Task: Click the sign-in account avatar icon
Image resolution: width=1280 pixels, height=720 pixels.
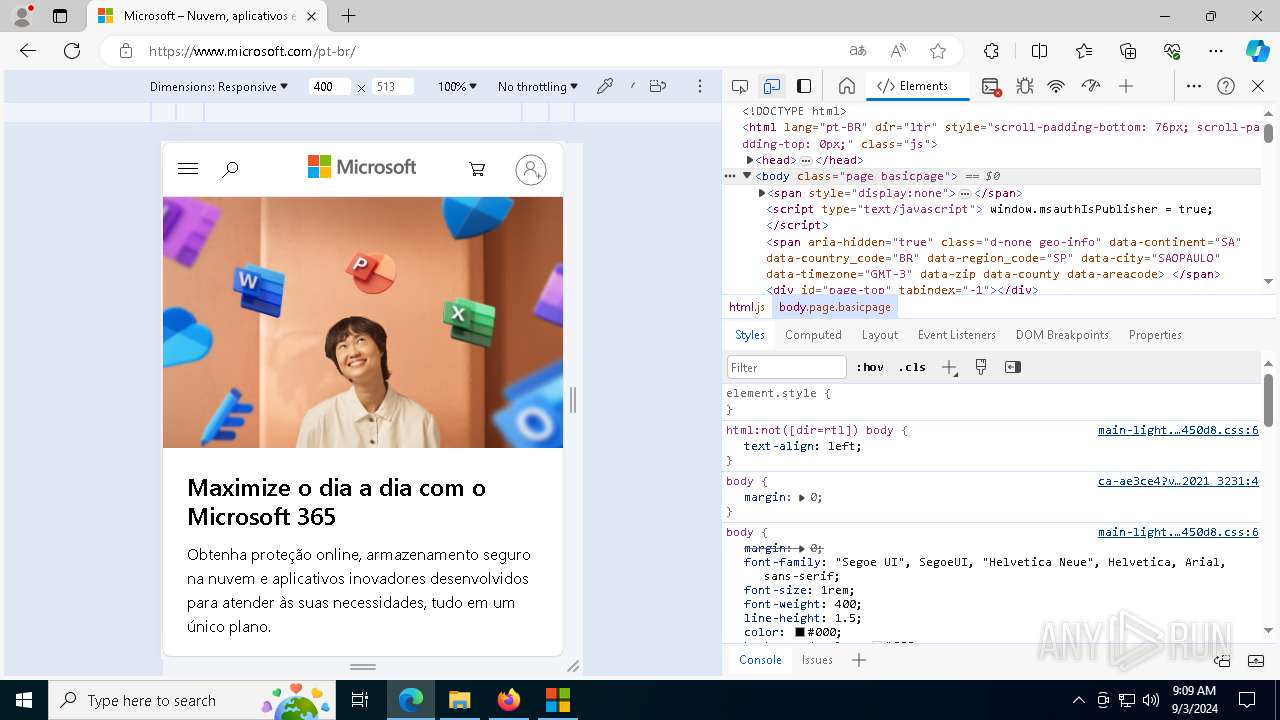Action: point(531,170)
